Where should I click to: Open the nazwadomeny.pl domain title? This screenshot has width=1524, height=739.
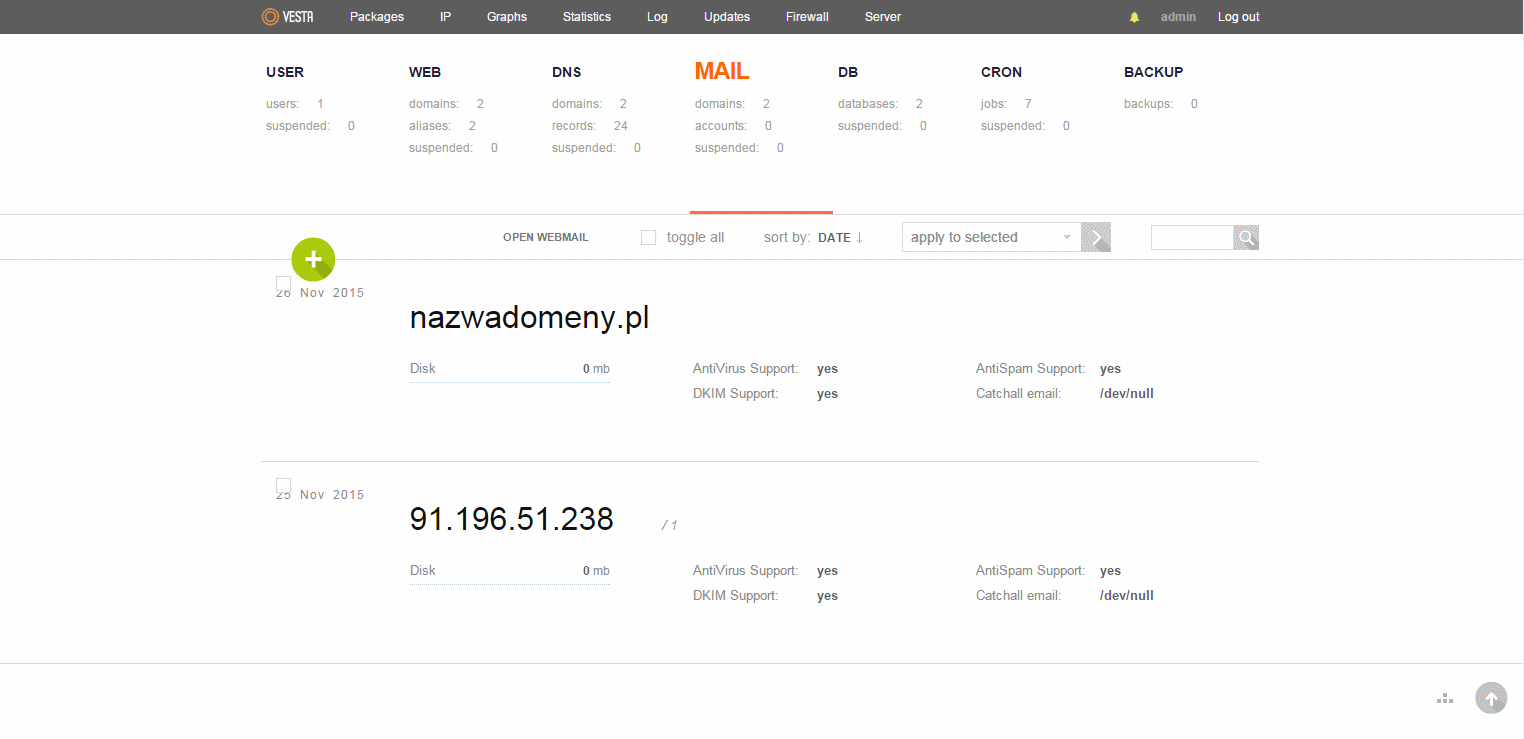(530, 318)
